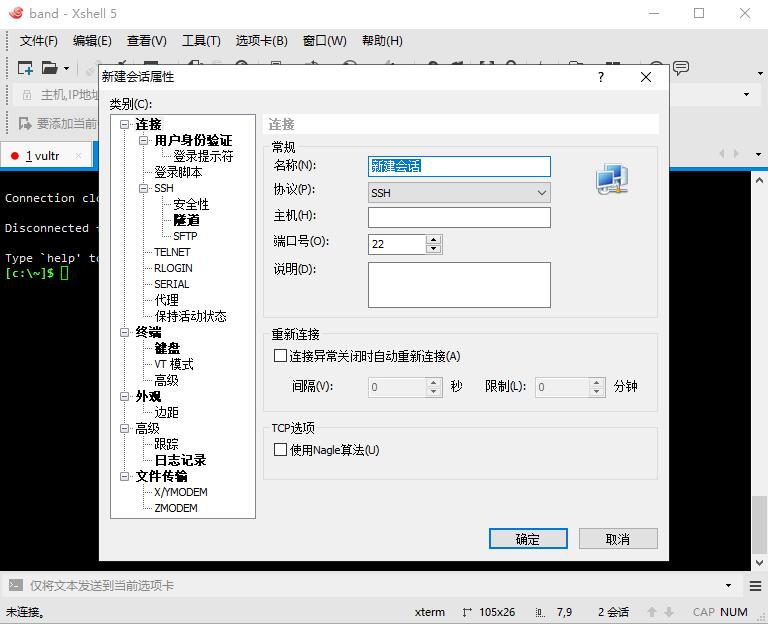
Task: Open the 工具(T) menu
Action: [x=201, y=41]
